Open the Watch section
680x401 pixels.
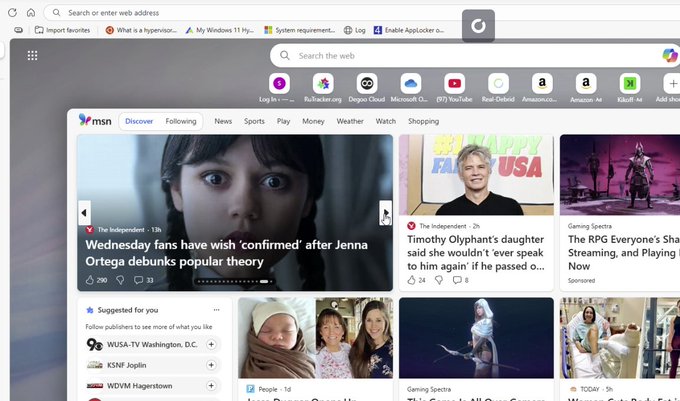point(386,121)
